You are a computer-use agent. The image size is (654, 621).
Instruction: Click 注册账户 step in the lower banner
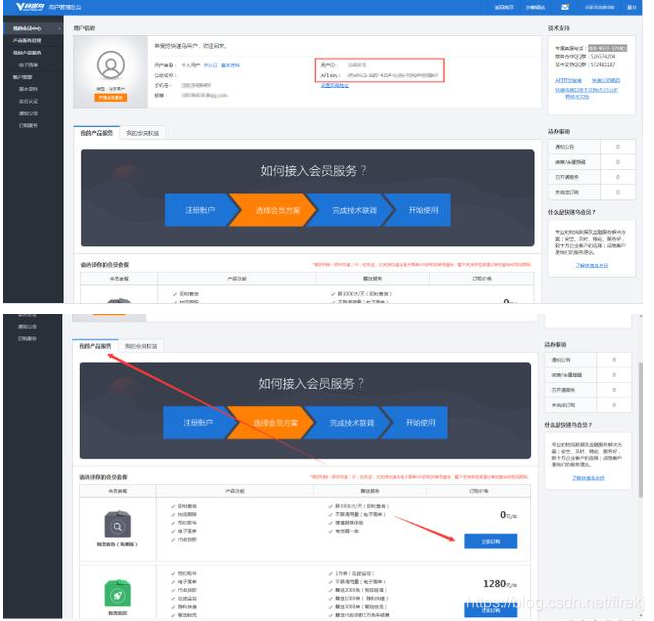[x=198, y=423]
